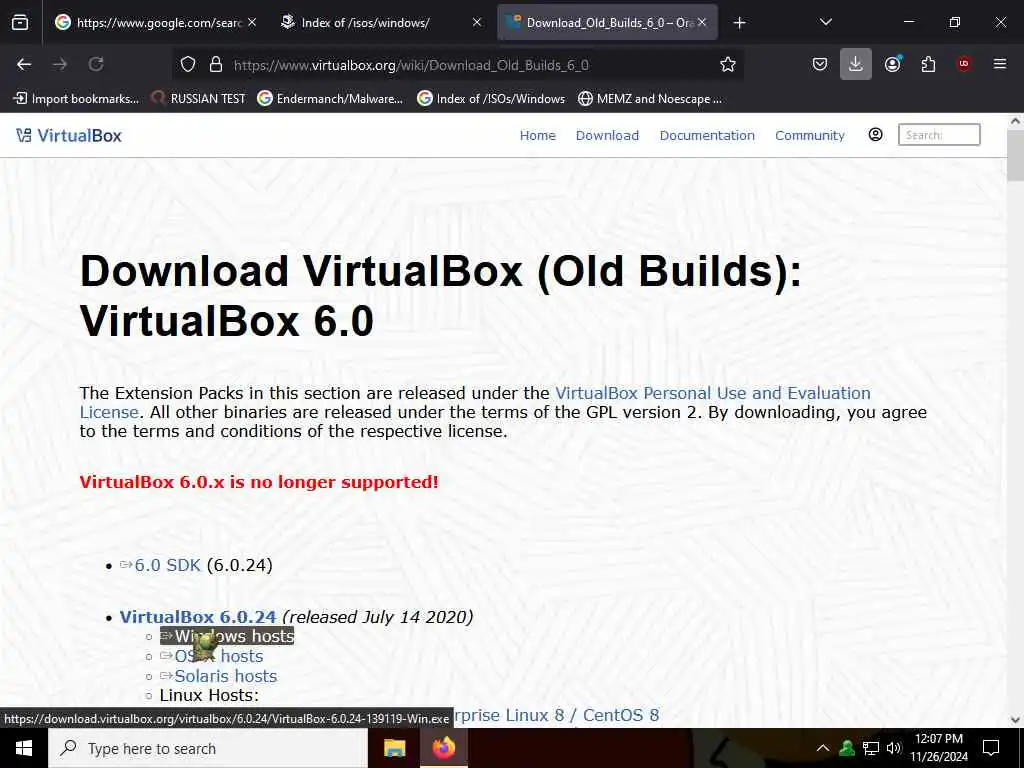The height and width of the screenshot is (768, 1024).
Task: Open the Firefox hamburger application menu
Action: click(x=999, y=64)
